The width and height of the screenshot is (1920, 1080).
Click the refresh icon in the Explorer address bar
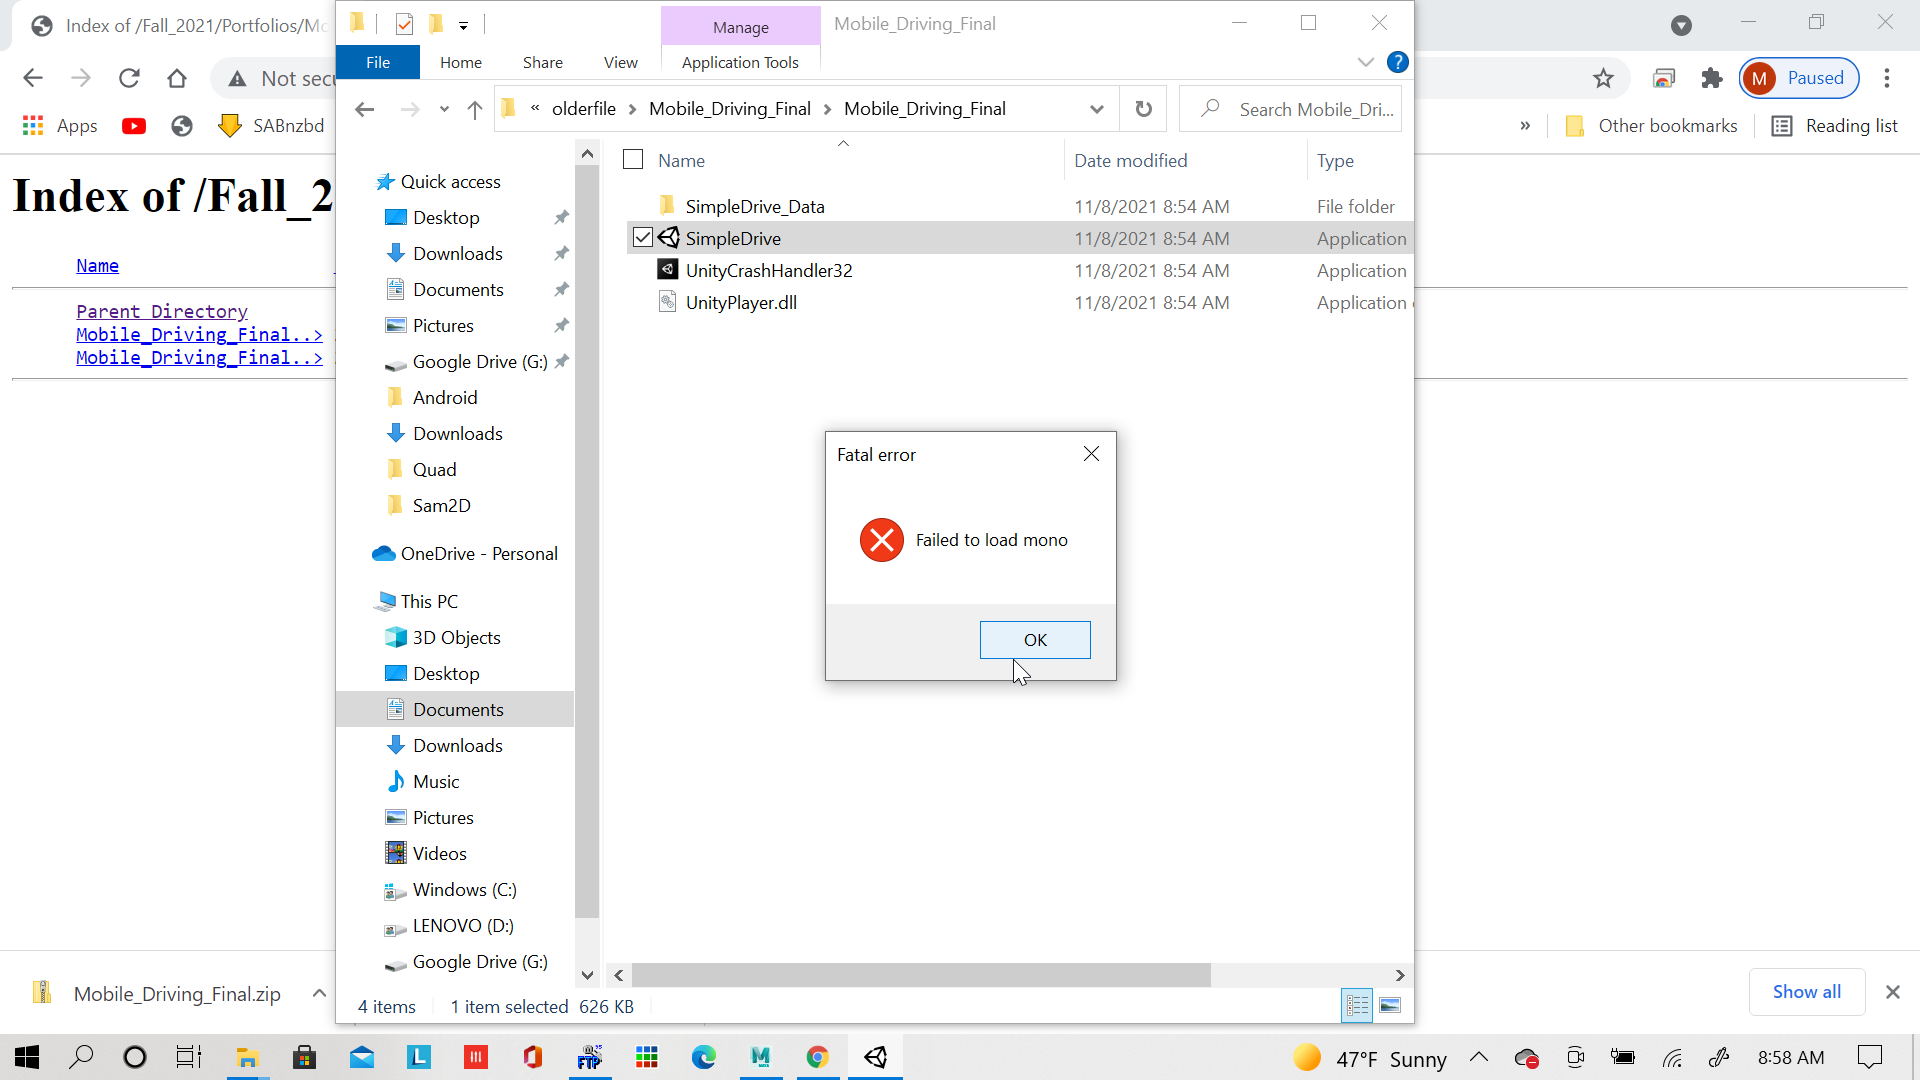click(1143, 109)
